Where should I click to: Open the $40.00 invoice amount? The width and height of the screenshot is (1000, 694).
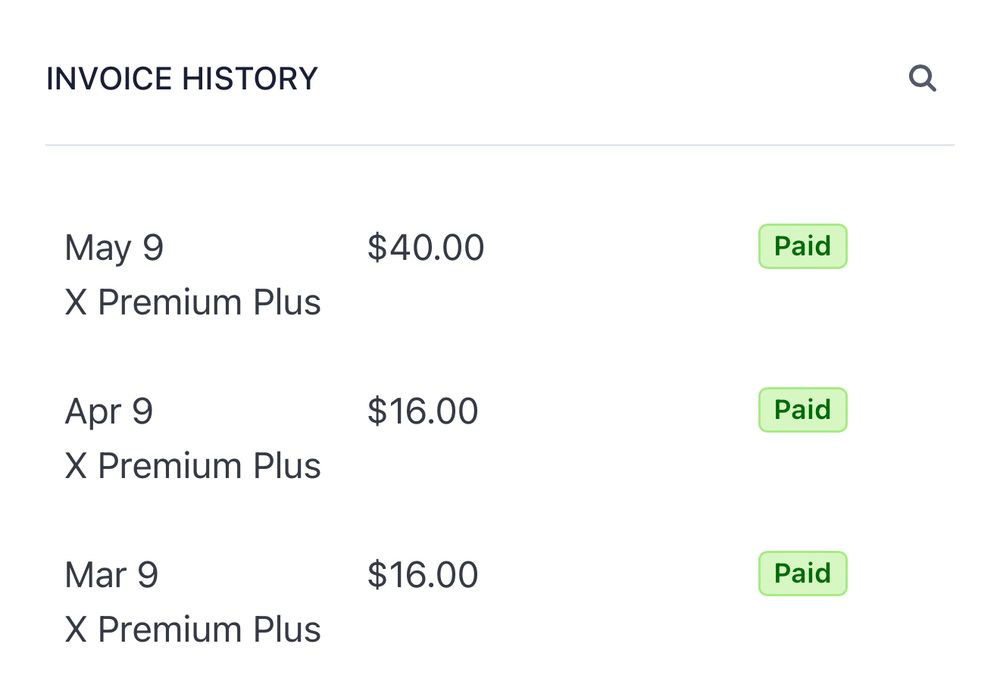(425, 247)
